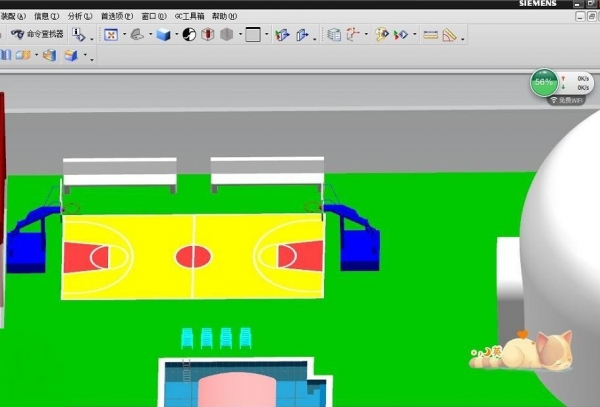Expand dropdown next to background square icon
600x407 pixels.
[x=266, y=36]
